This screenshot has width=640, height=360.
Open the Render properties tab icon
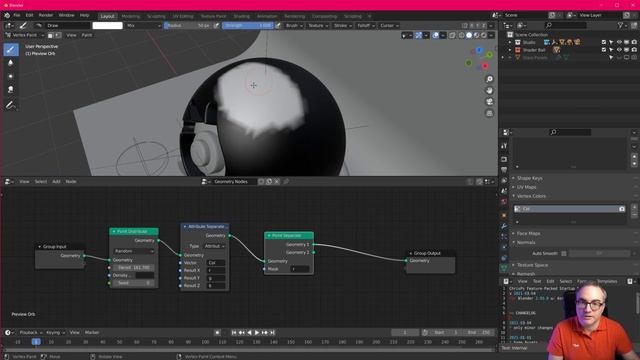tap(504, 159)
